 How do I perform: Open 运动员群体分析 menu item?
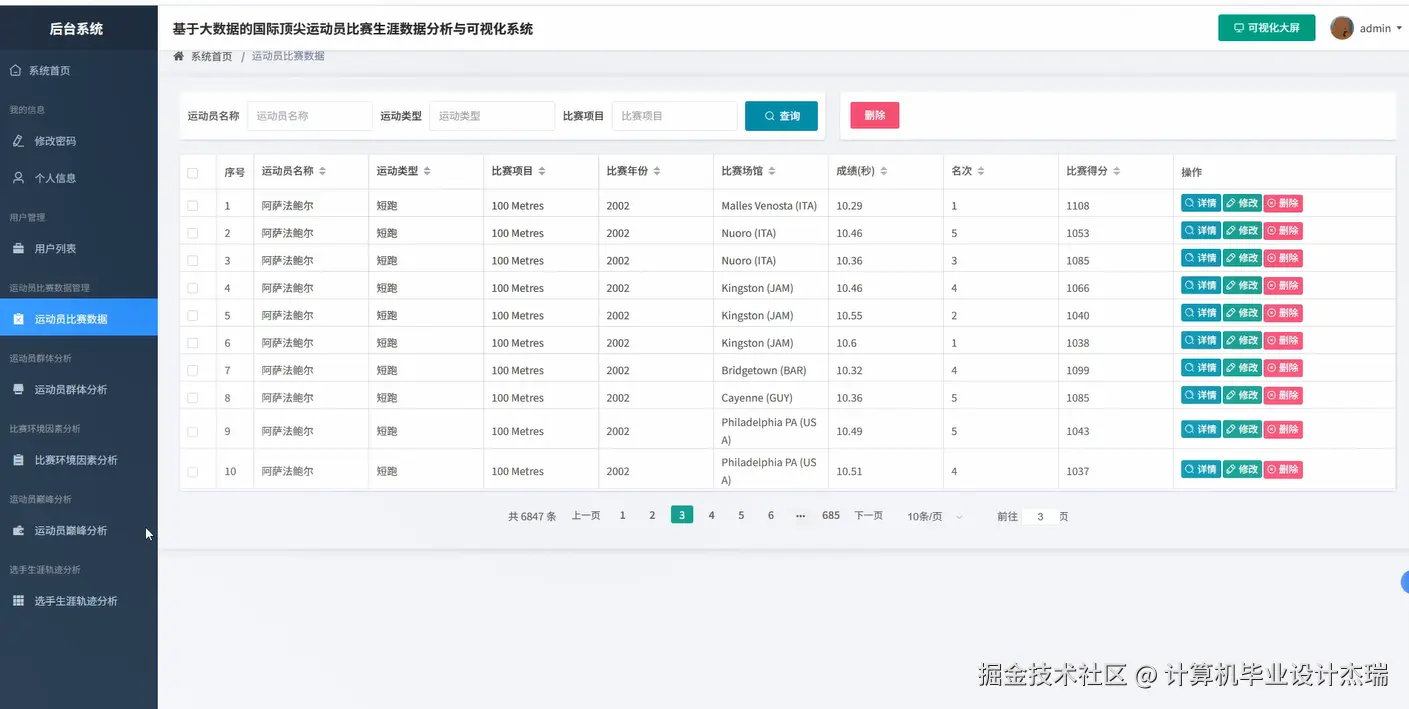(x=78, y=389)
